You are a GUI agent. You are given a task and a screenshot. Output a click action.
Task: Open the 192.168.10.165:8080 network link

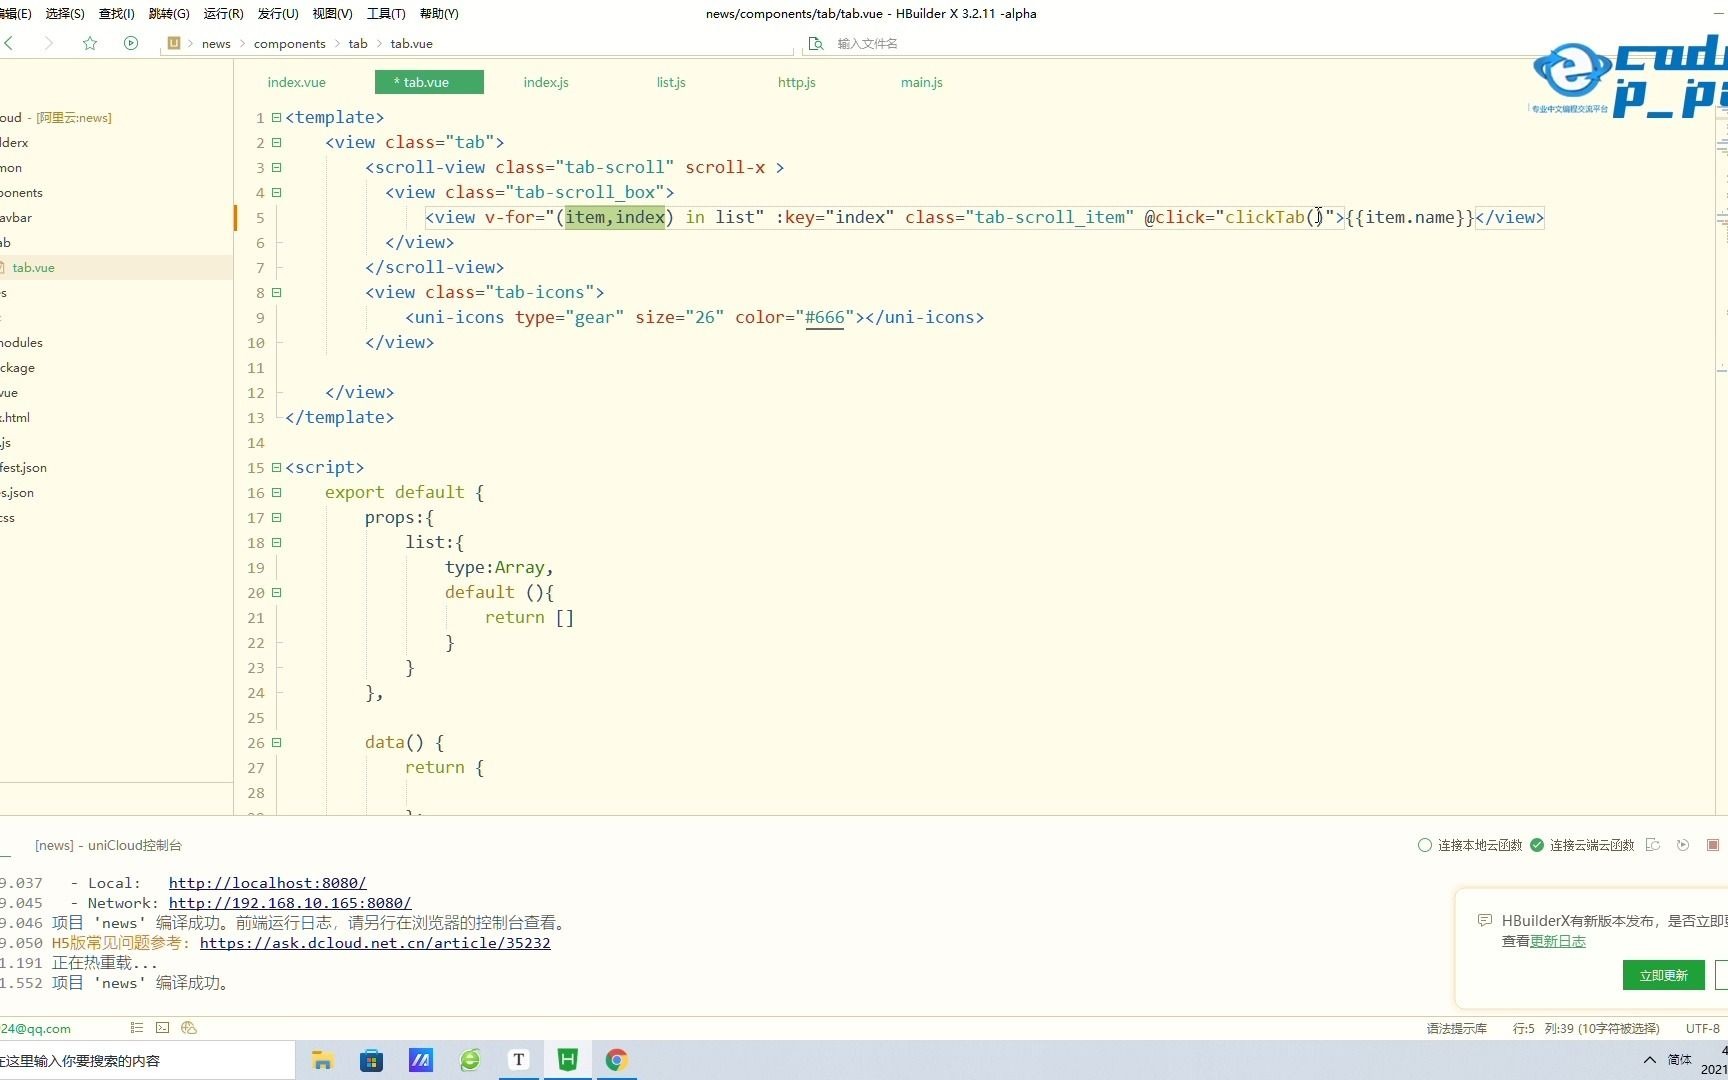290,903
